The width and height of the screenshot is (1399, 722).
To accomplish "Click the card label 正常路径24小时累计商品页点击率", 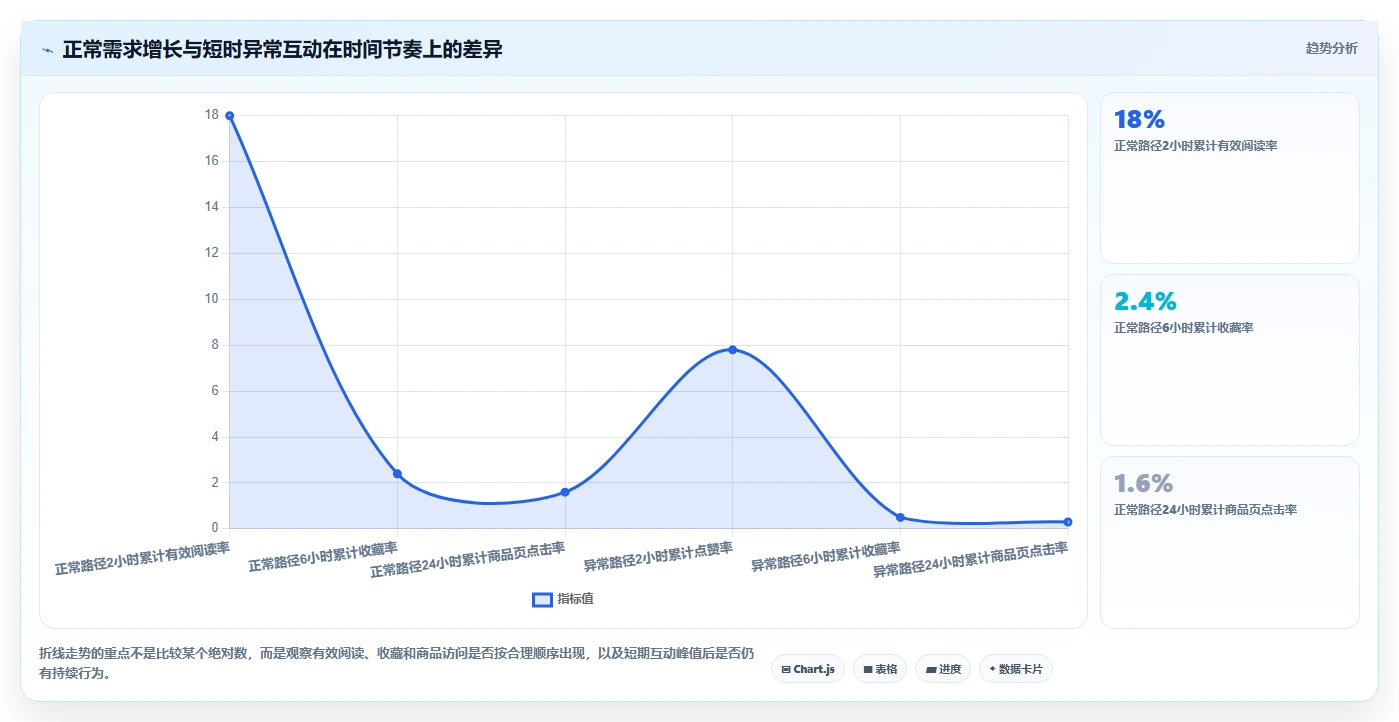I will tap(1205, 510).
